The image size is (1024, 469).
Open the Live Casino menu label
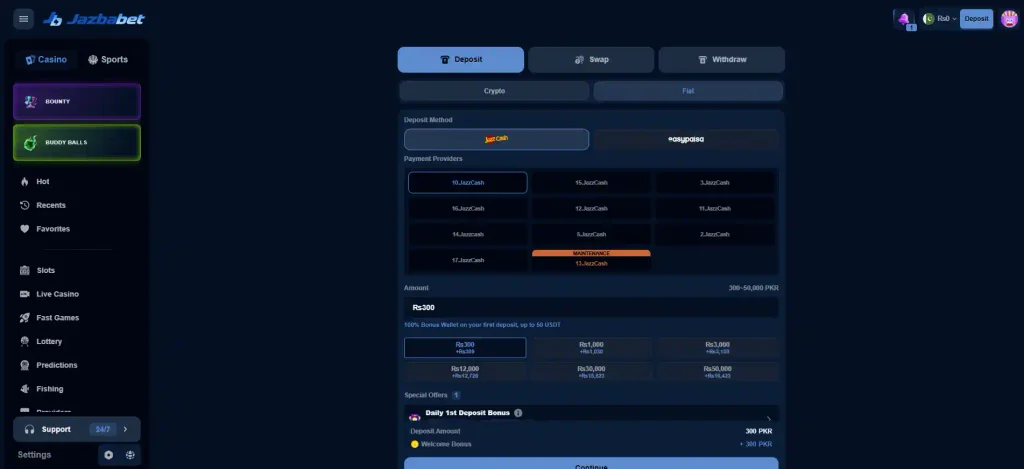(57, 294)
